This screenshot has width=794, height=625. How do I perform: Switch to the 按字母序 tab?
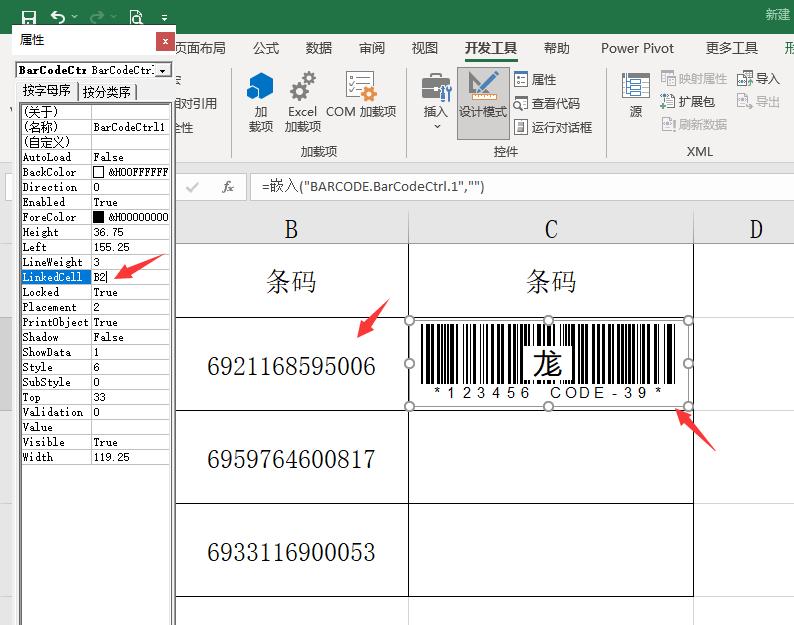tap(47, 91)
